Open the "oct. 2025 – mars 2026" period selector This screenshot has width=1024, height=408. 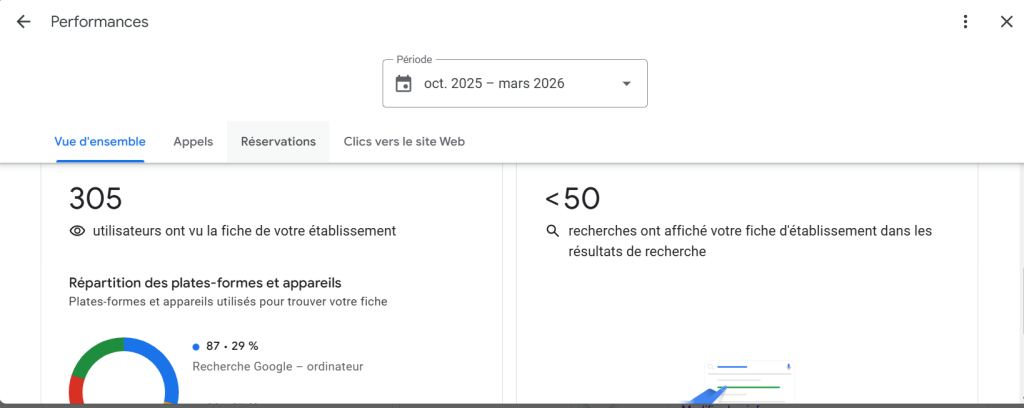click(x=494, y=84)
